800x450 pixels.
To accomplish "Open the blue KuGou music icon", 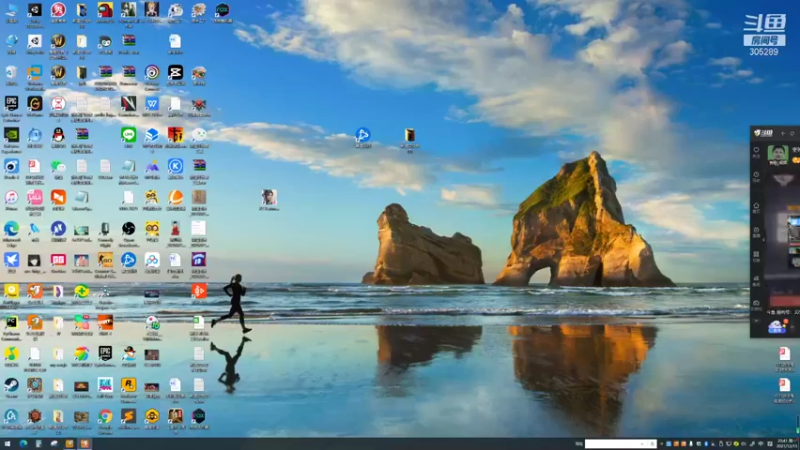I will tap(176, 166).
